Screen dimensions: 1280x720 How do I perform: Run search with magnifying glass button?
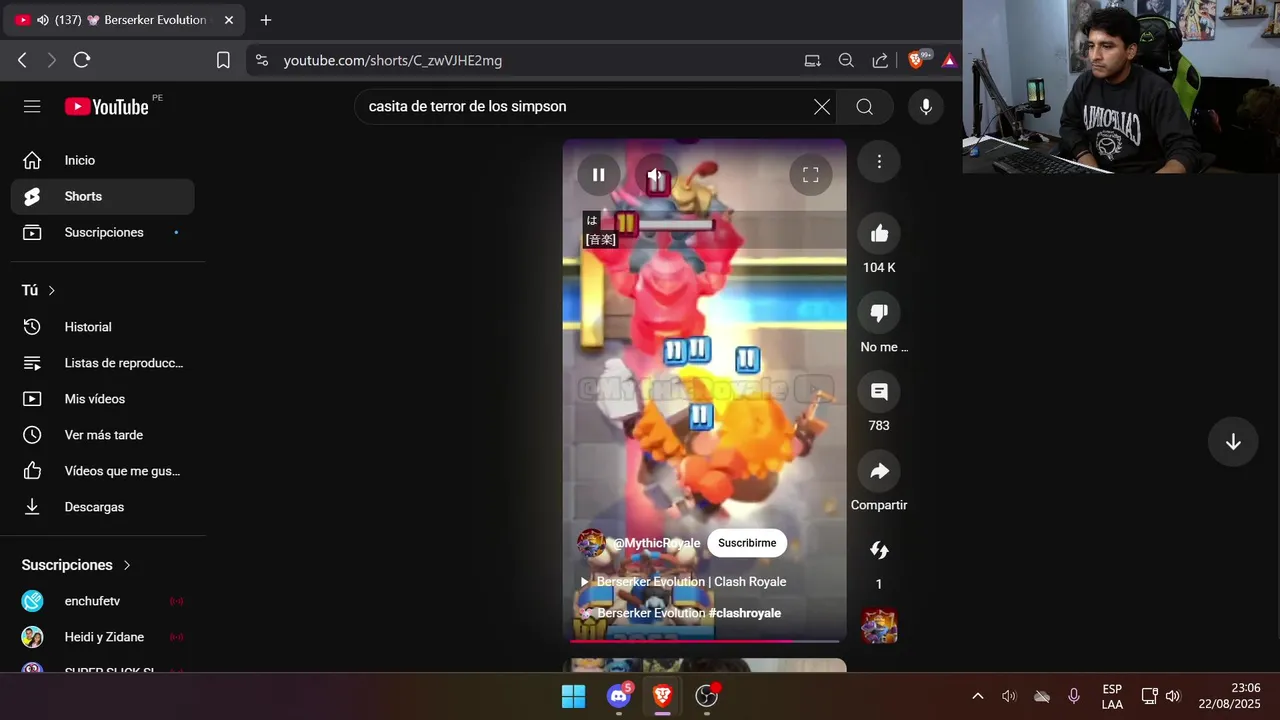point(865,107)
